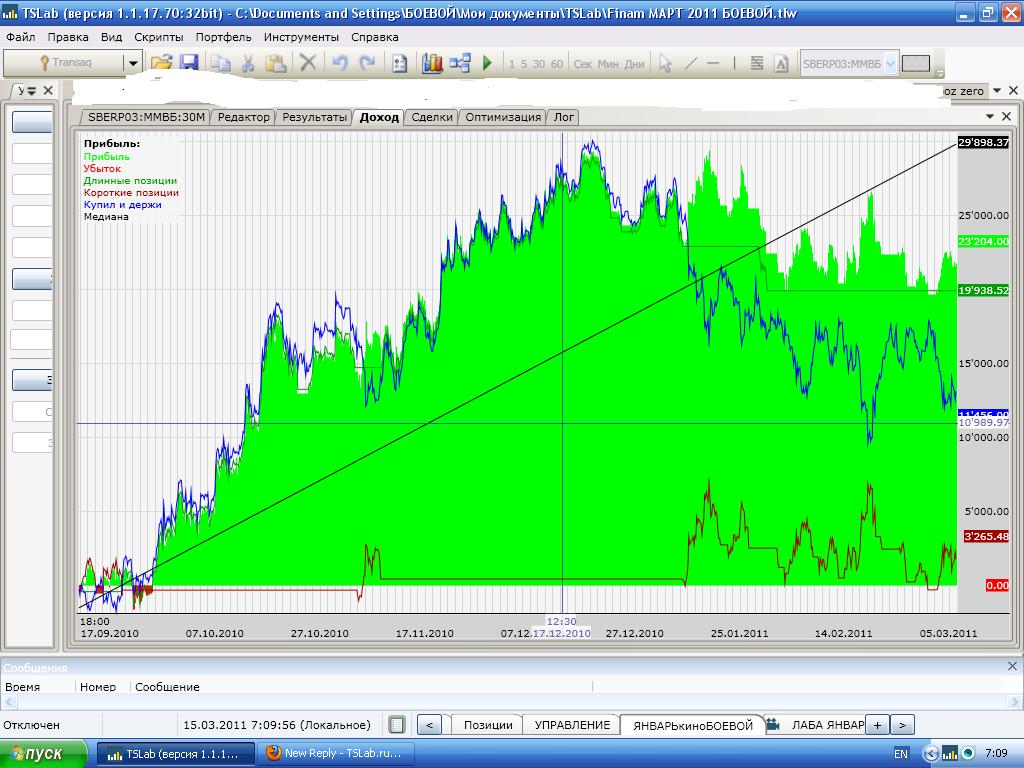The height and width of the screenshot is (768, 1024).
Task: Open the chart panel tab list arrow
Action: pos(991,117)
